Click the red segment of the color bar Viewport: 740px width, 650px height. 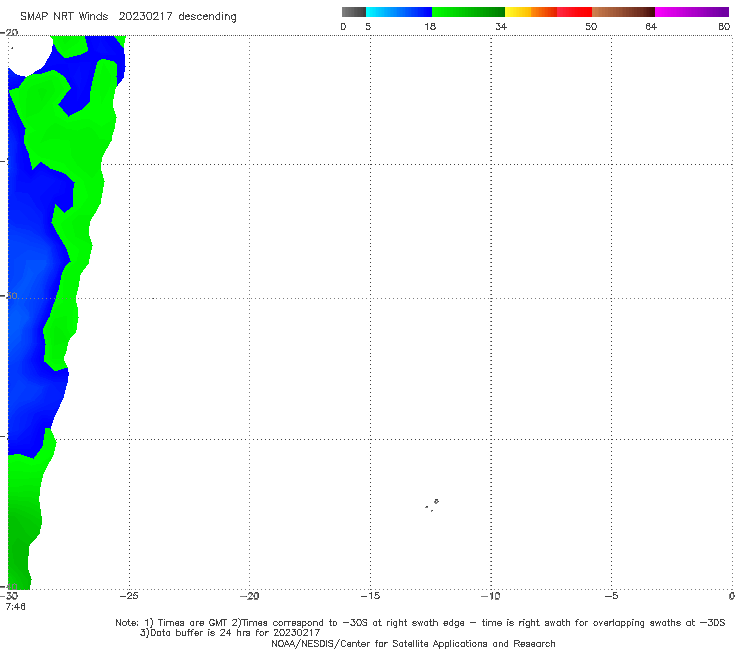[574, 12]
